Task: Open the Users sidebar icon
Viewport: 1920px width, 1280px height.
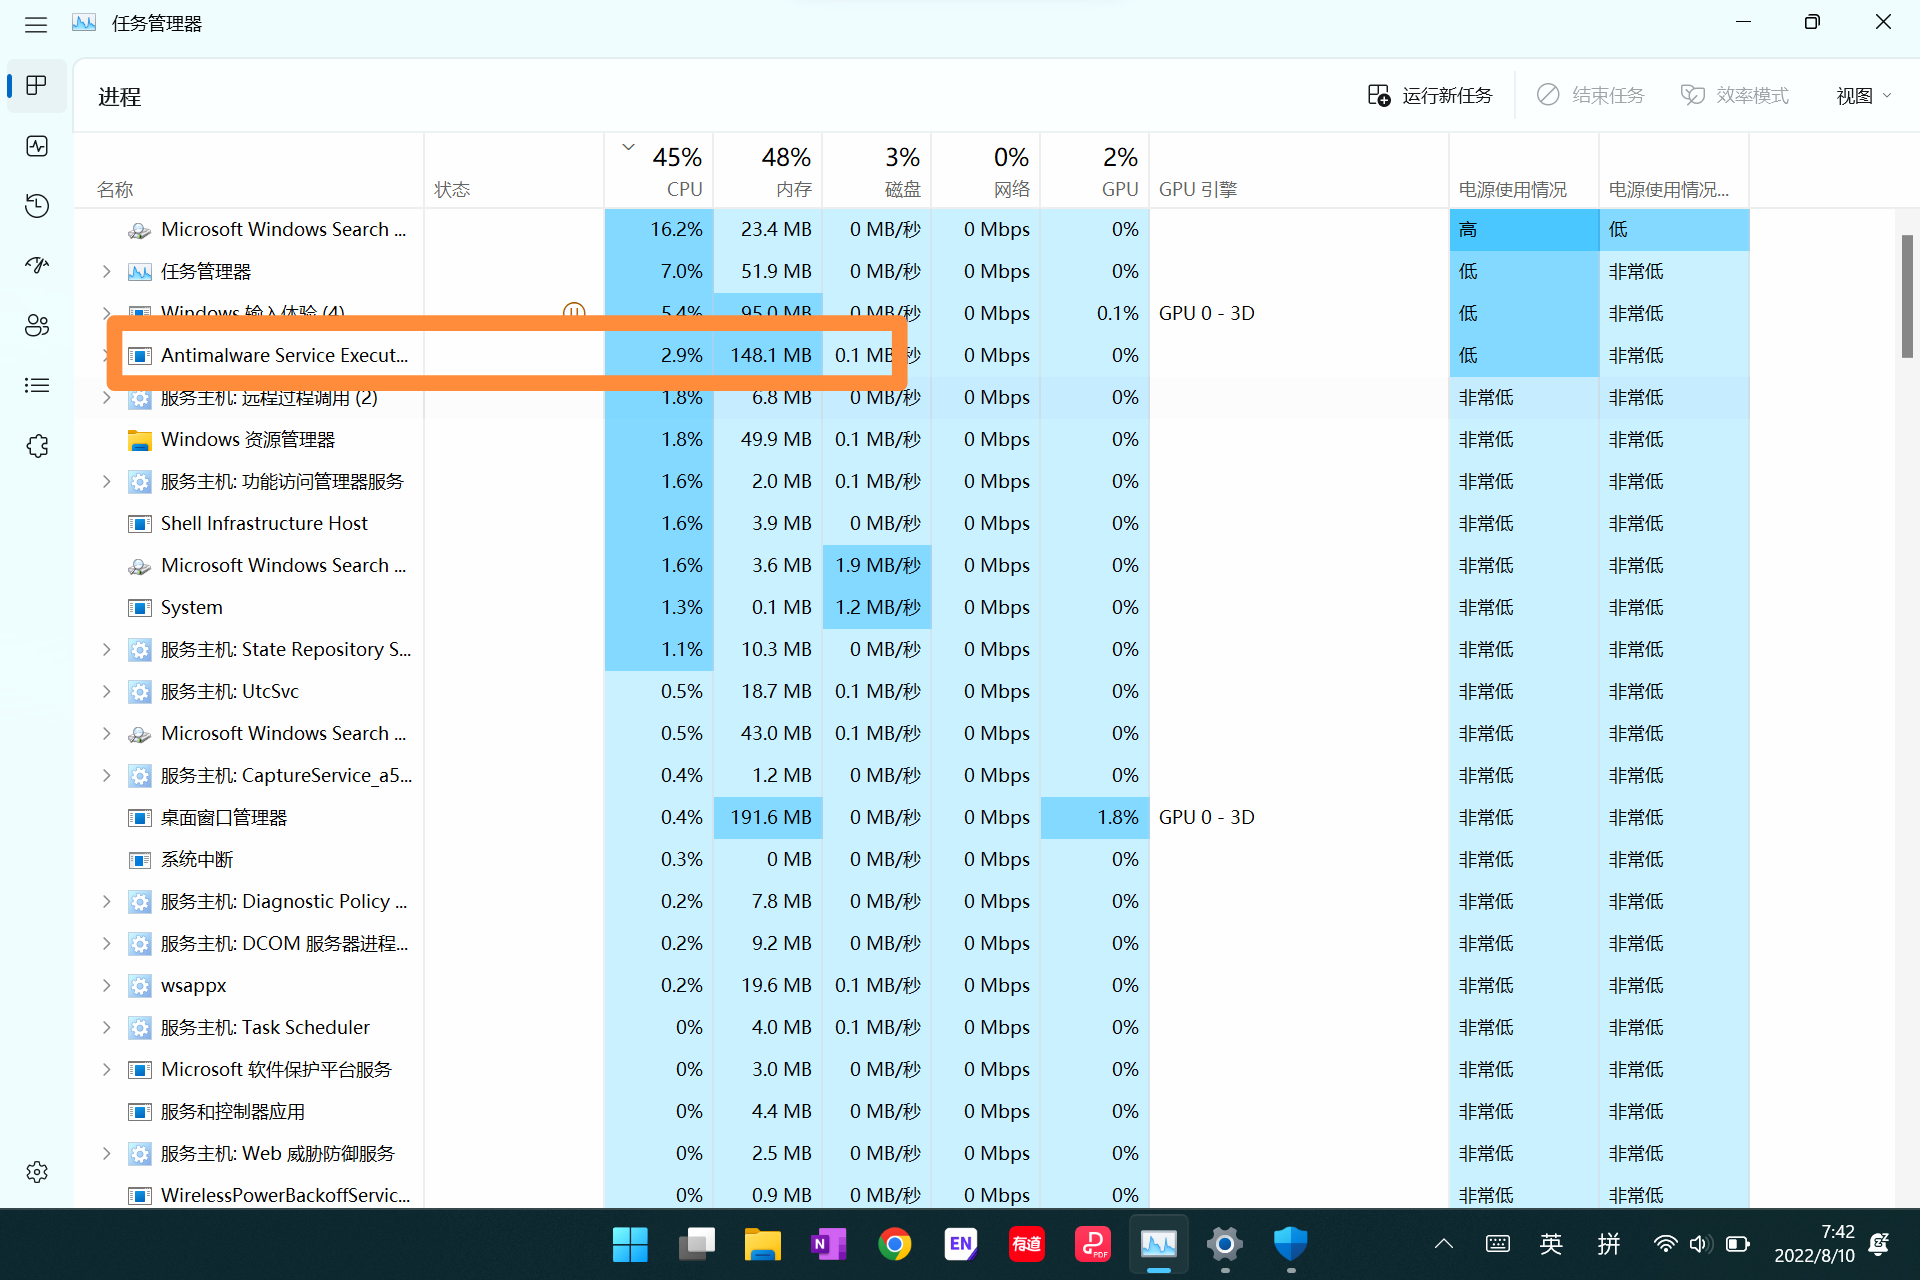Action: coord(37,326)
